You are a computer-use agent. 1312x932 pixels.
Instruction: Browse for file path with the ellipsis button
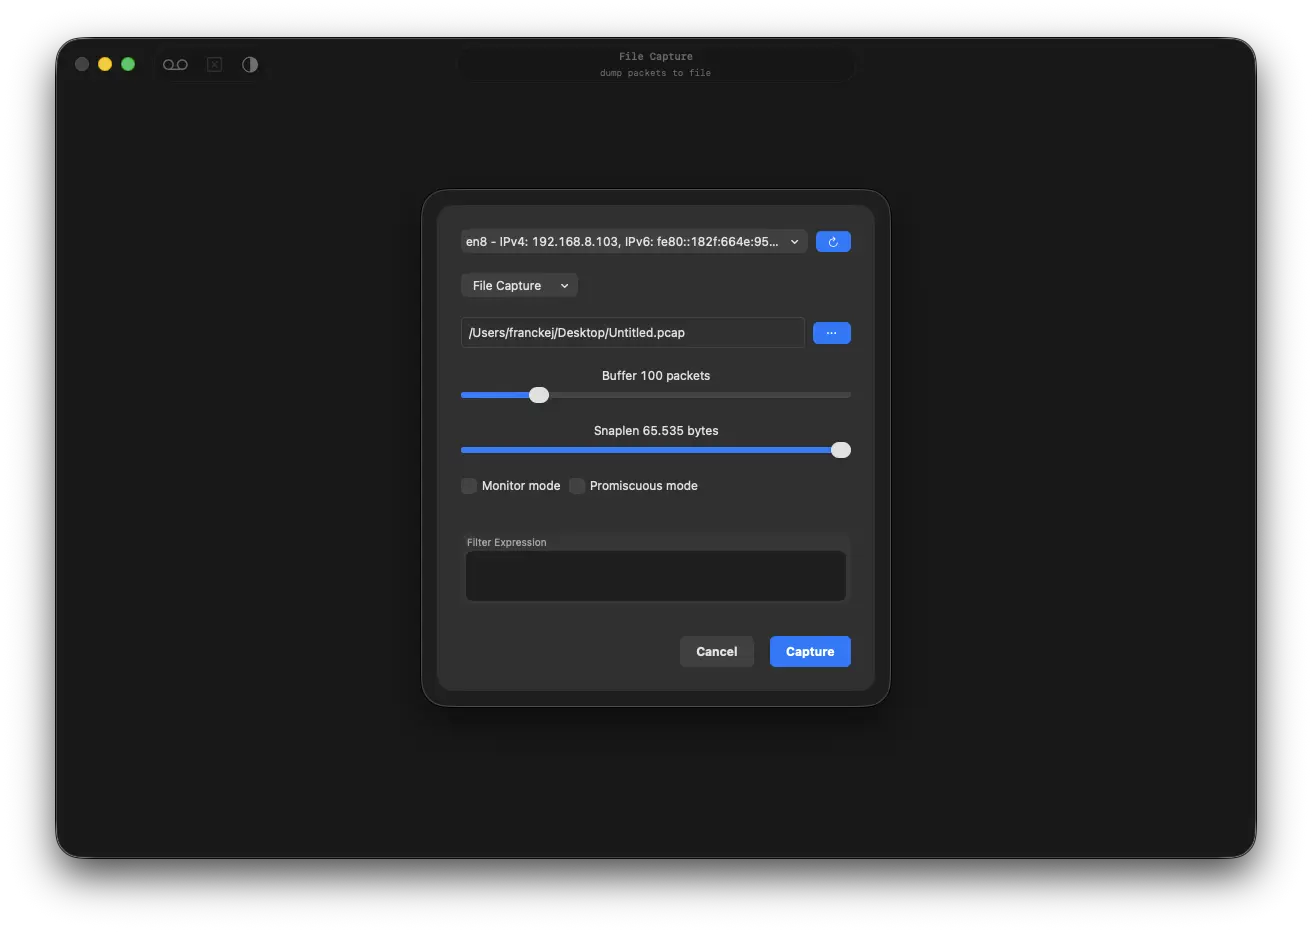(831, 333)
